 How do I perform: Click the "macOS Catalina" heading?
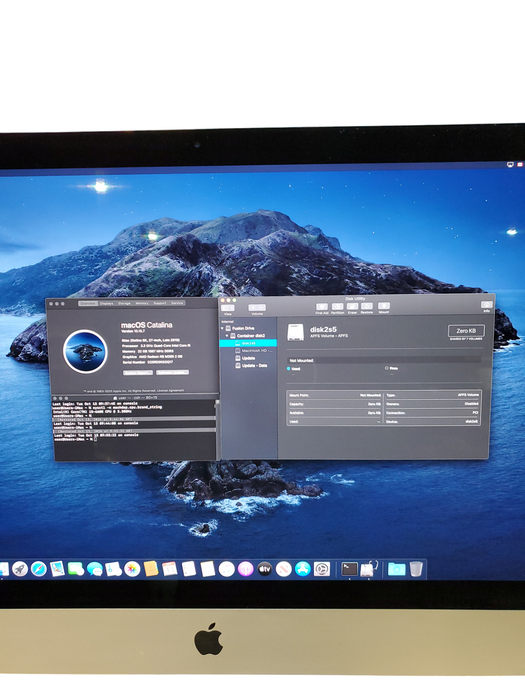click(x=146, y=325)
